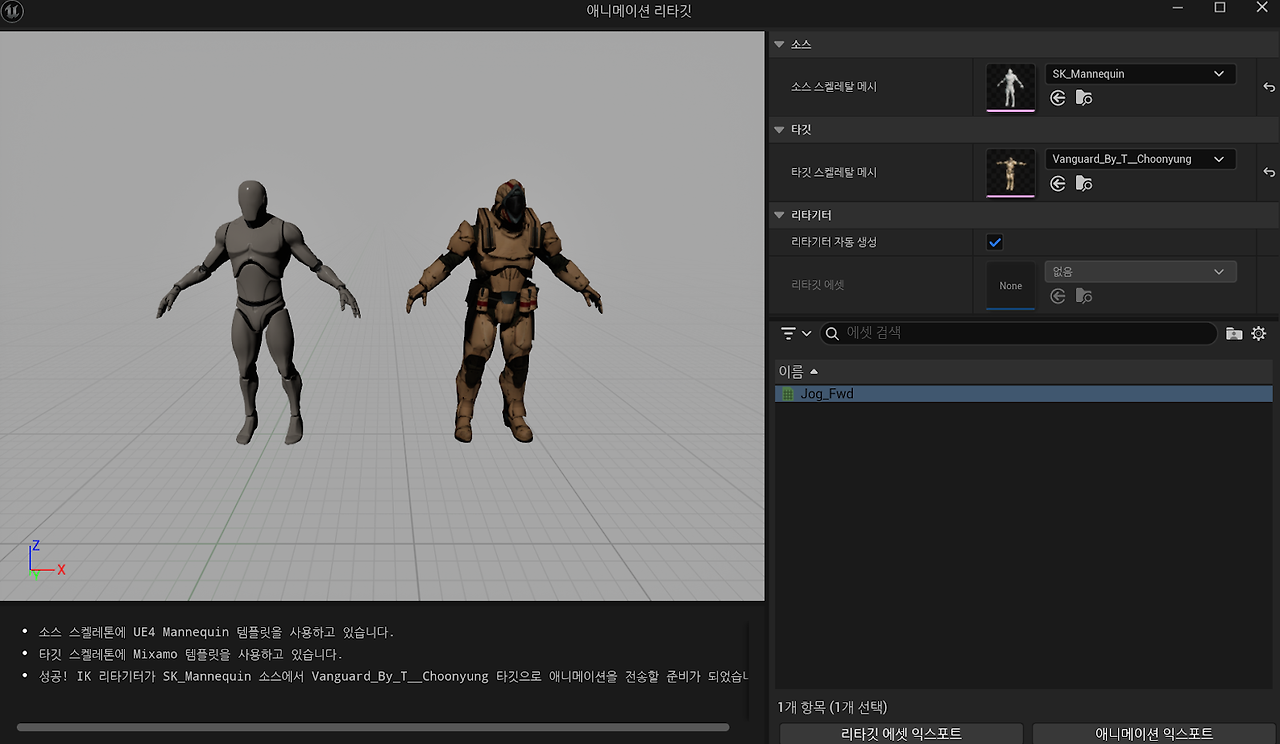Open SK_Mannequin source mesh dropdown
1280x744 pixels.
coord(1140,74)
